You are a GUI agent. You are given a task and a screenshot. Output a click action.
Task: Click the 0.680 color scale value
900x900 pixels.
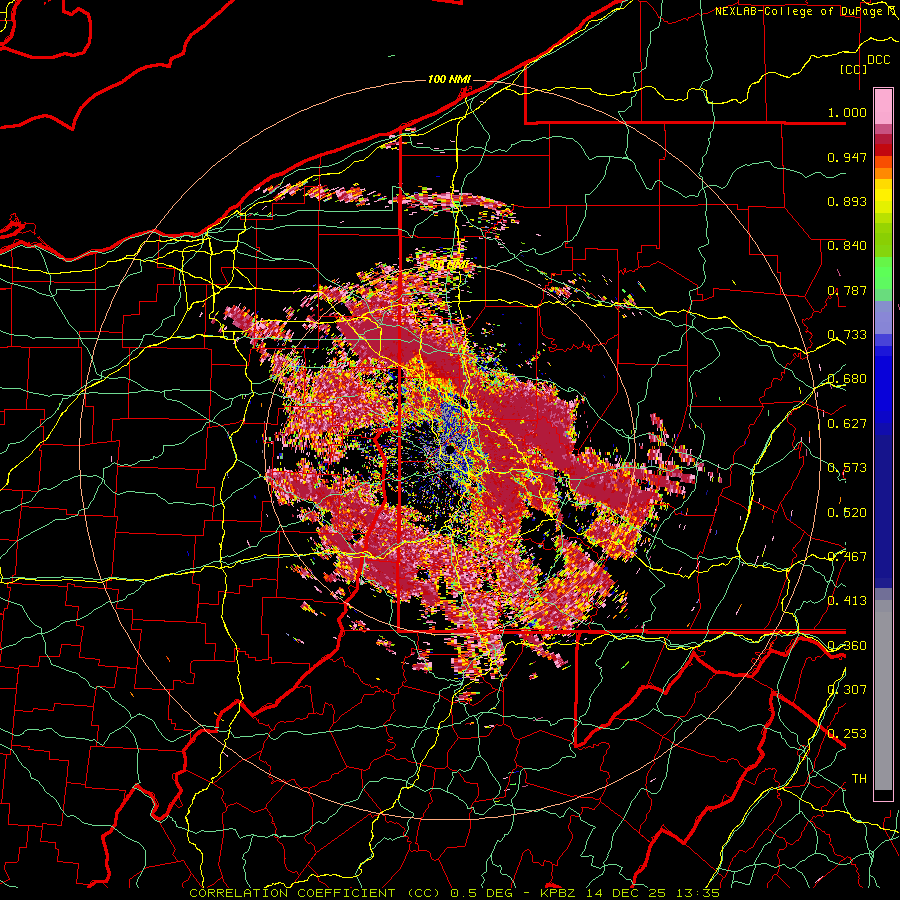pyautogui.click(x=847, y=379)
